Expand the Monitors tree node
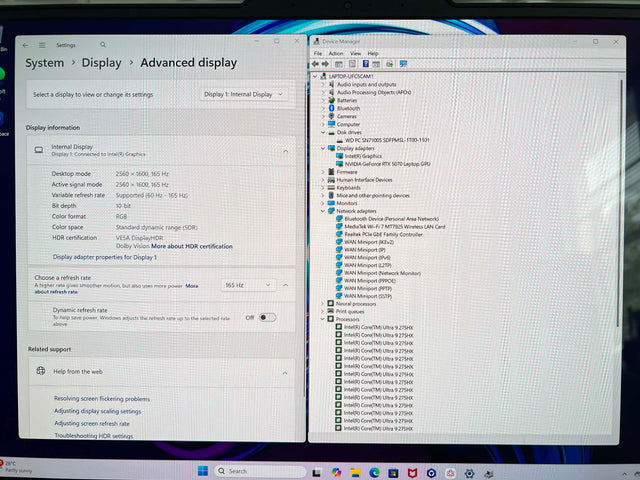 (x=323, y=203)
